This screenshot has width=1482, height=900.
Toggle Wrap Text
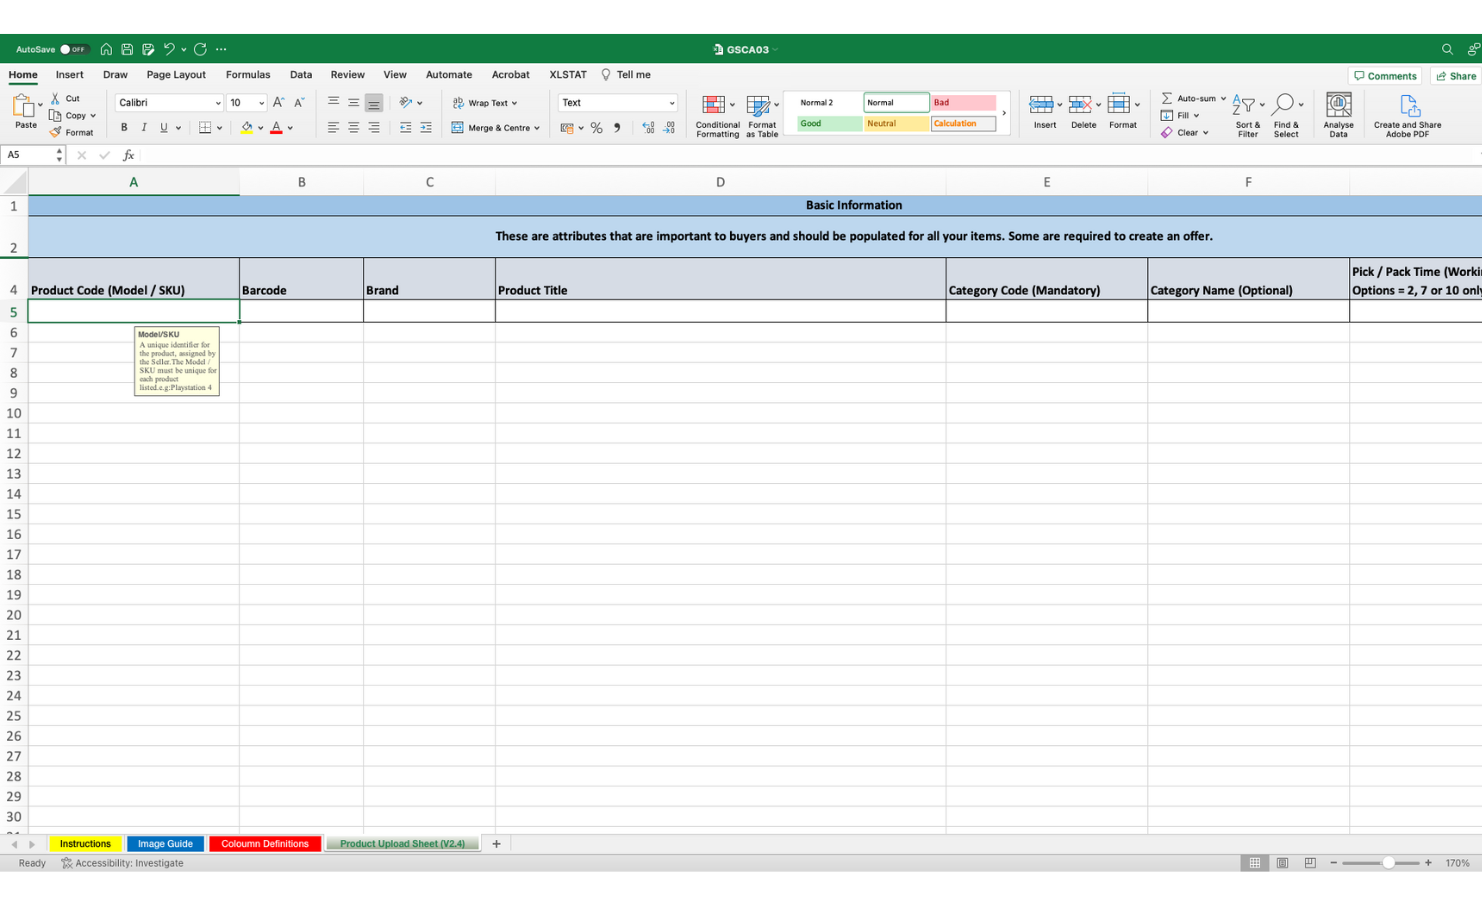coord(485,103)
